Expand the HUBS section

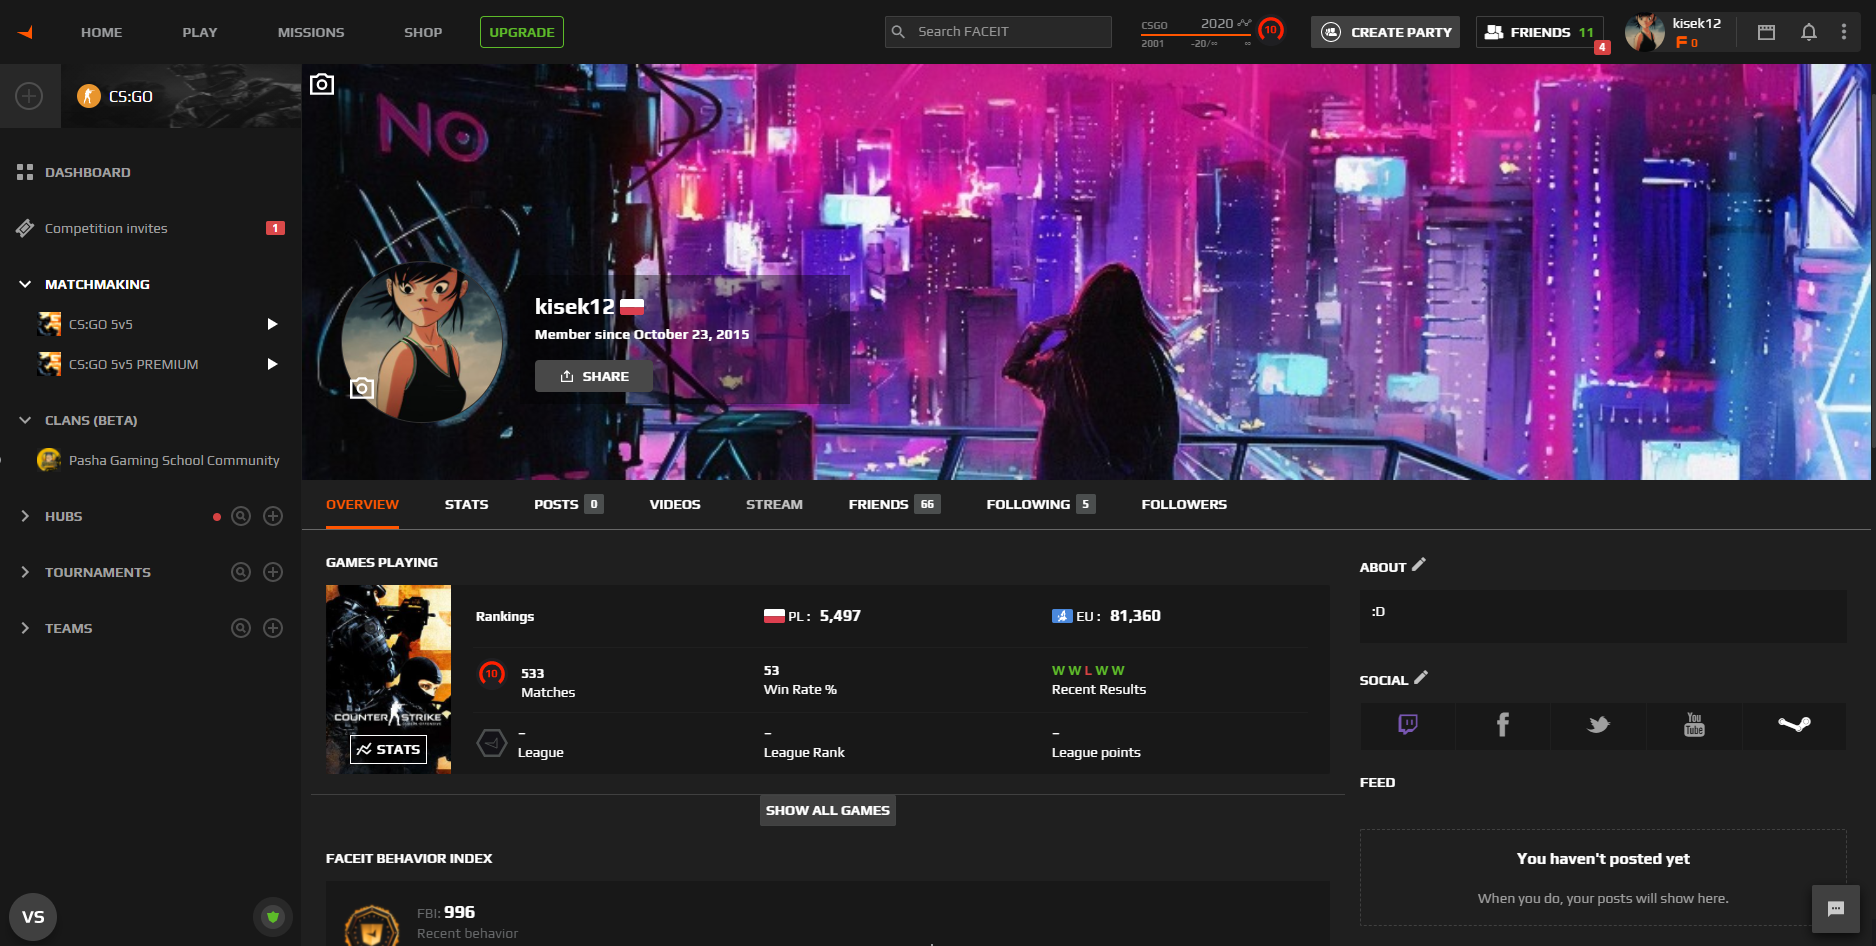click(x=25, y=516)
